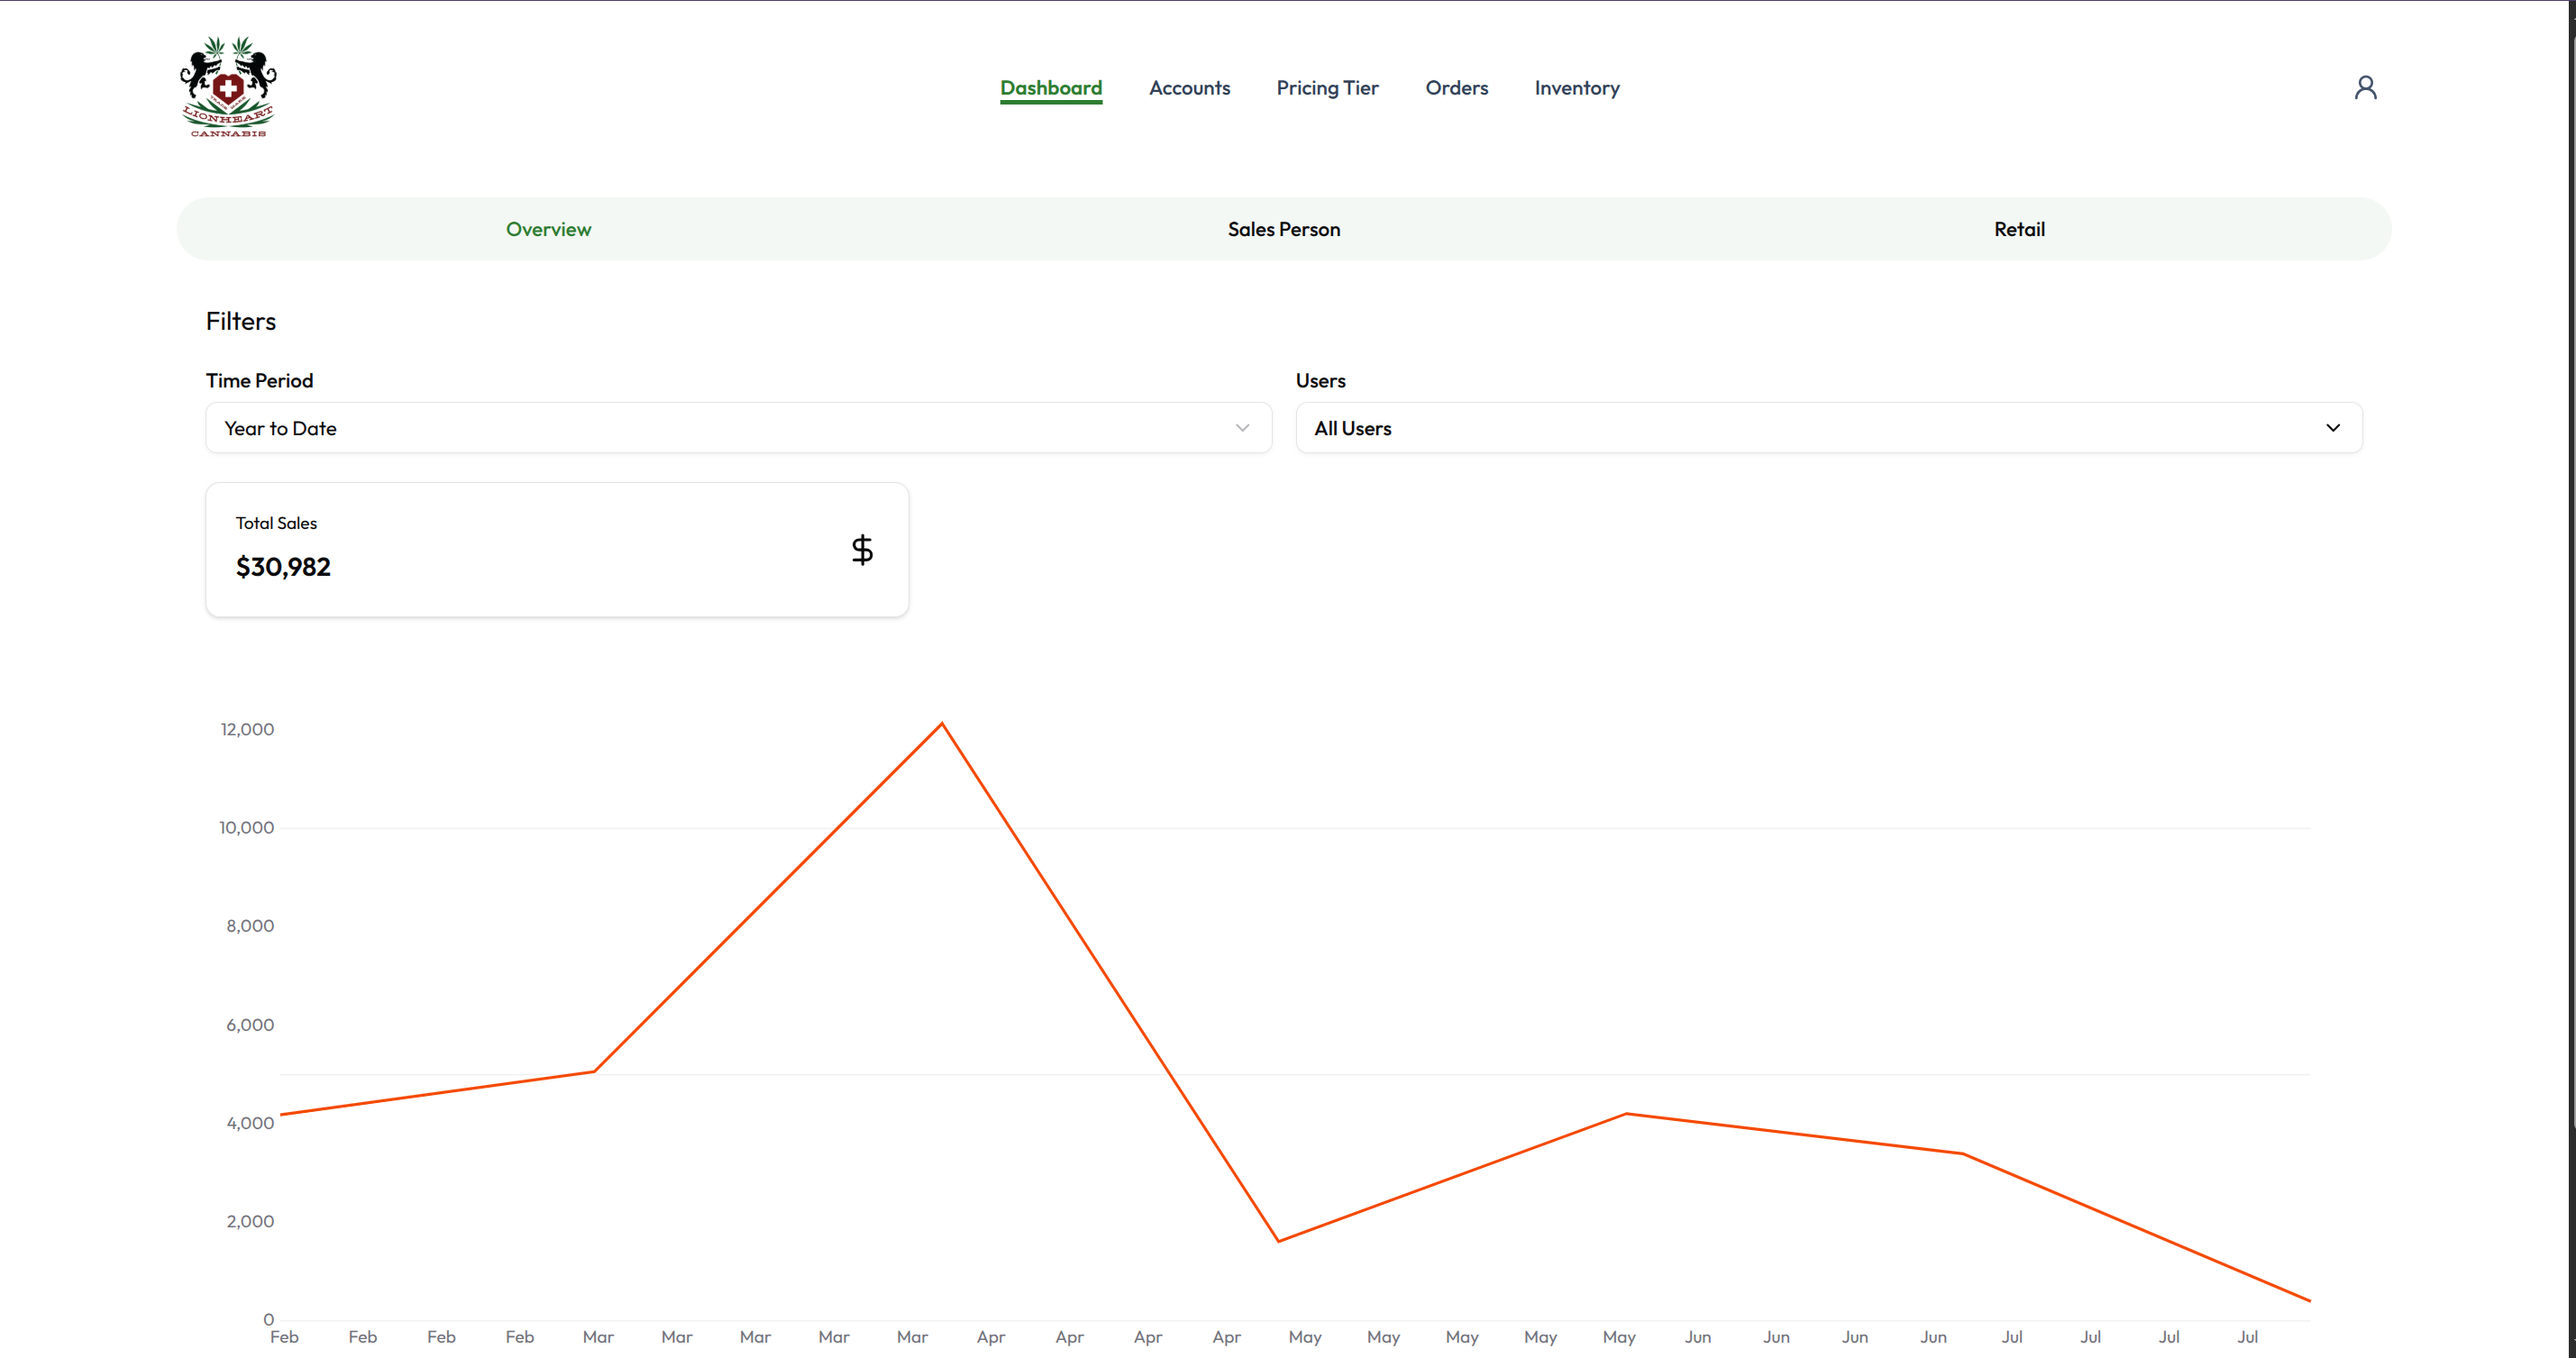Go to the Dashboard nav link
This screenshot has height=1358, width=2576.
point(1051,88)
